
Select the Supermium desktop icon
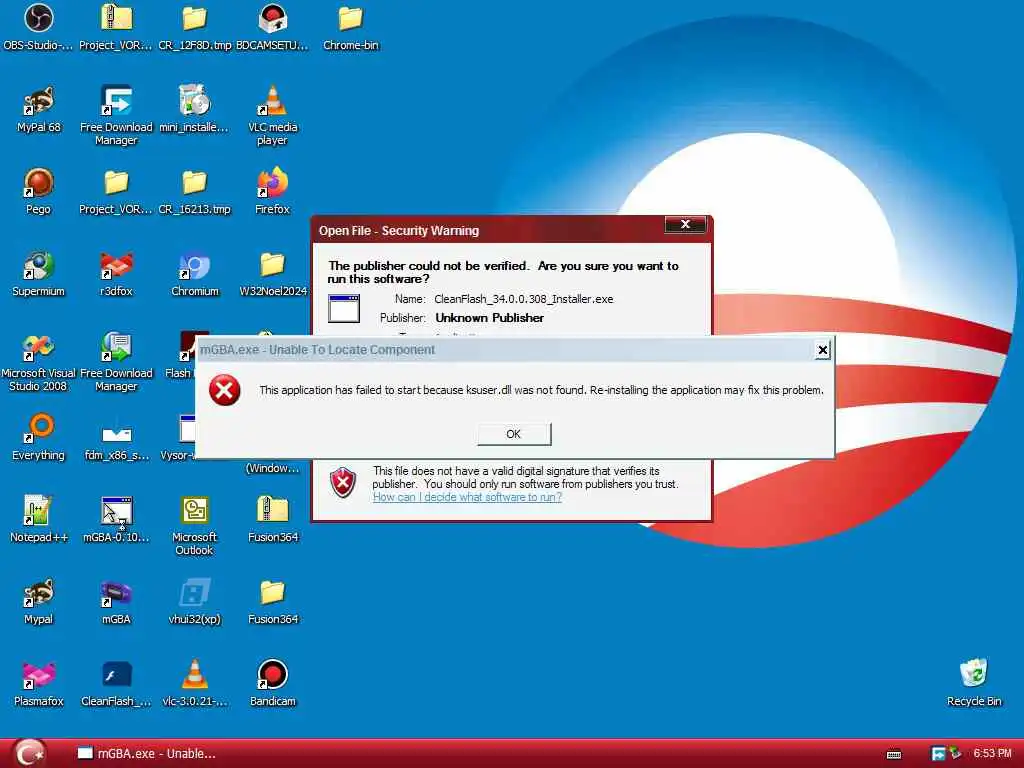(39, 273)
